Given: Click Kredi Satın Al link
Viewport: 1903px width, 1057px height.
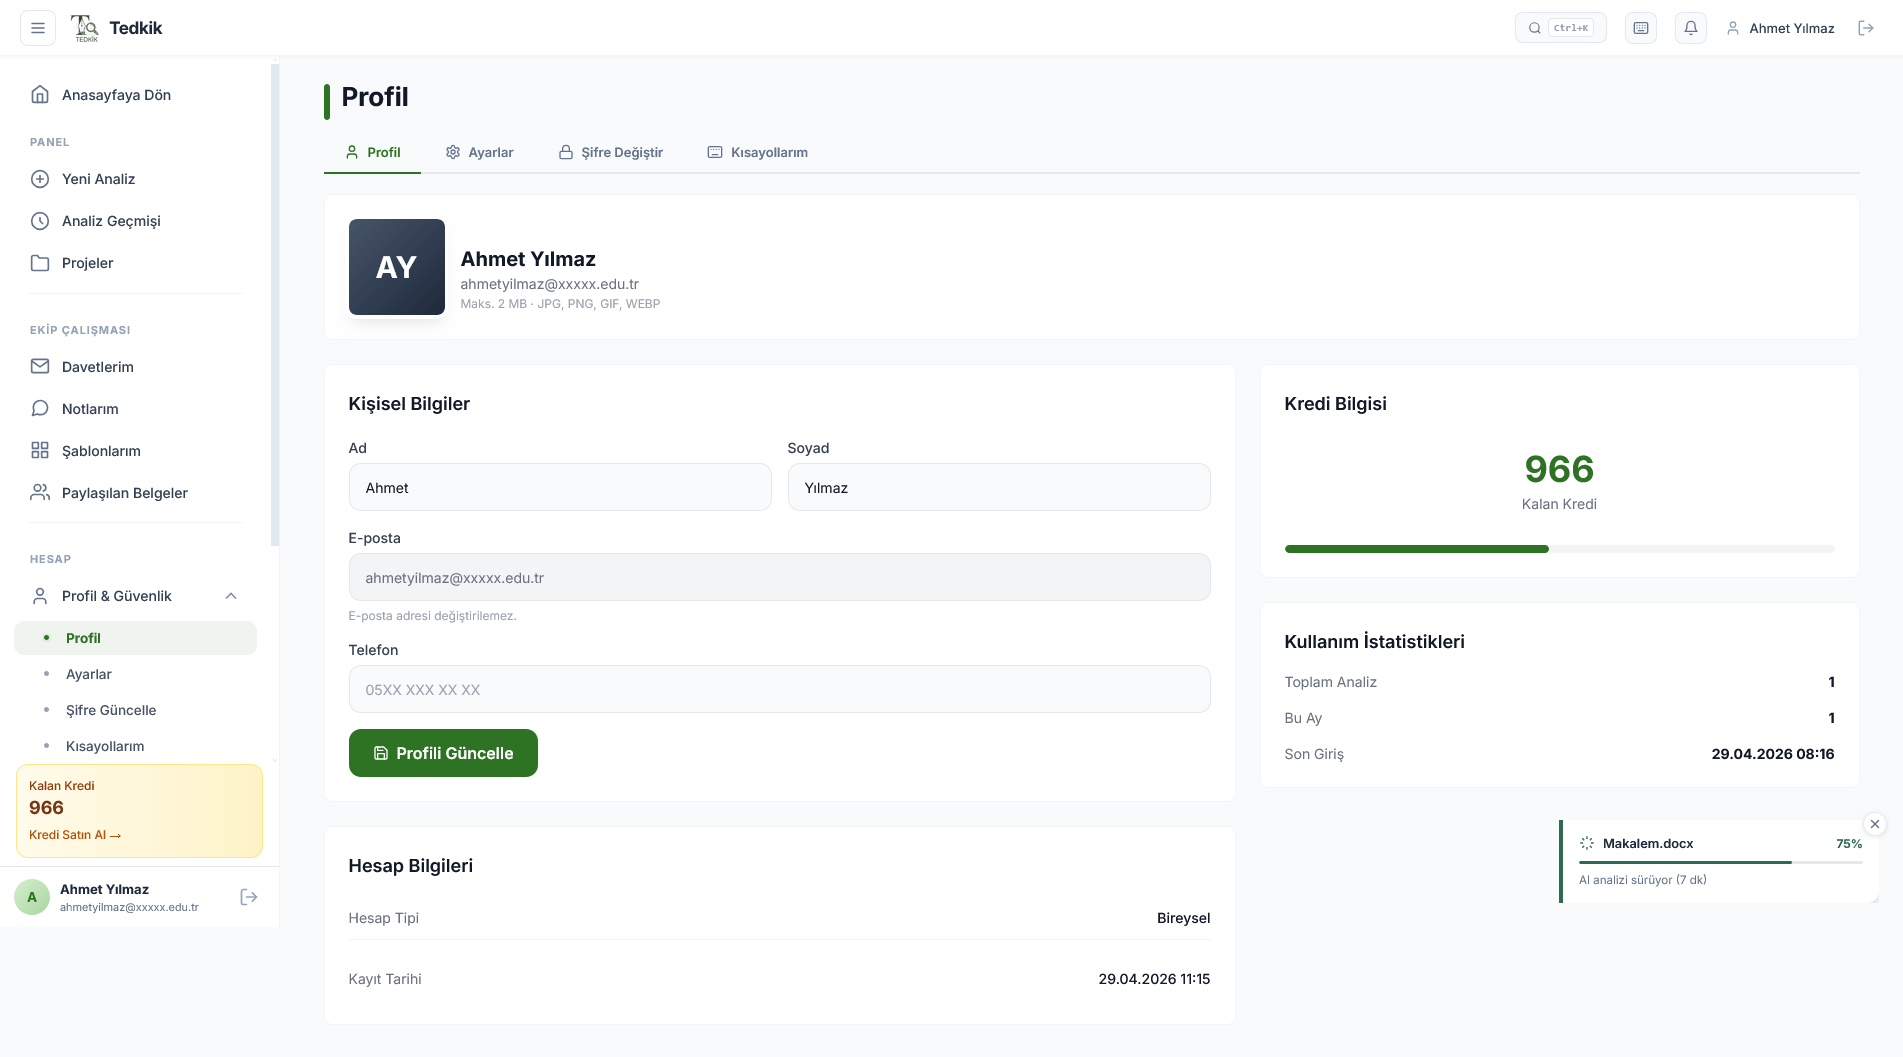Looking at the screenshot, I should pos(75,835).
